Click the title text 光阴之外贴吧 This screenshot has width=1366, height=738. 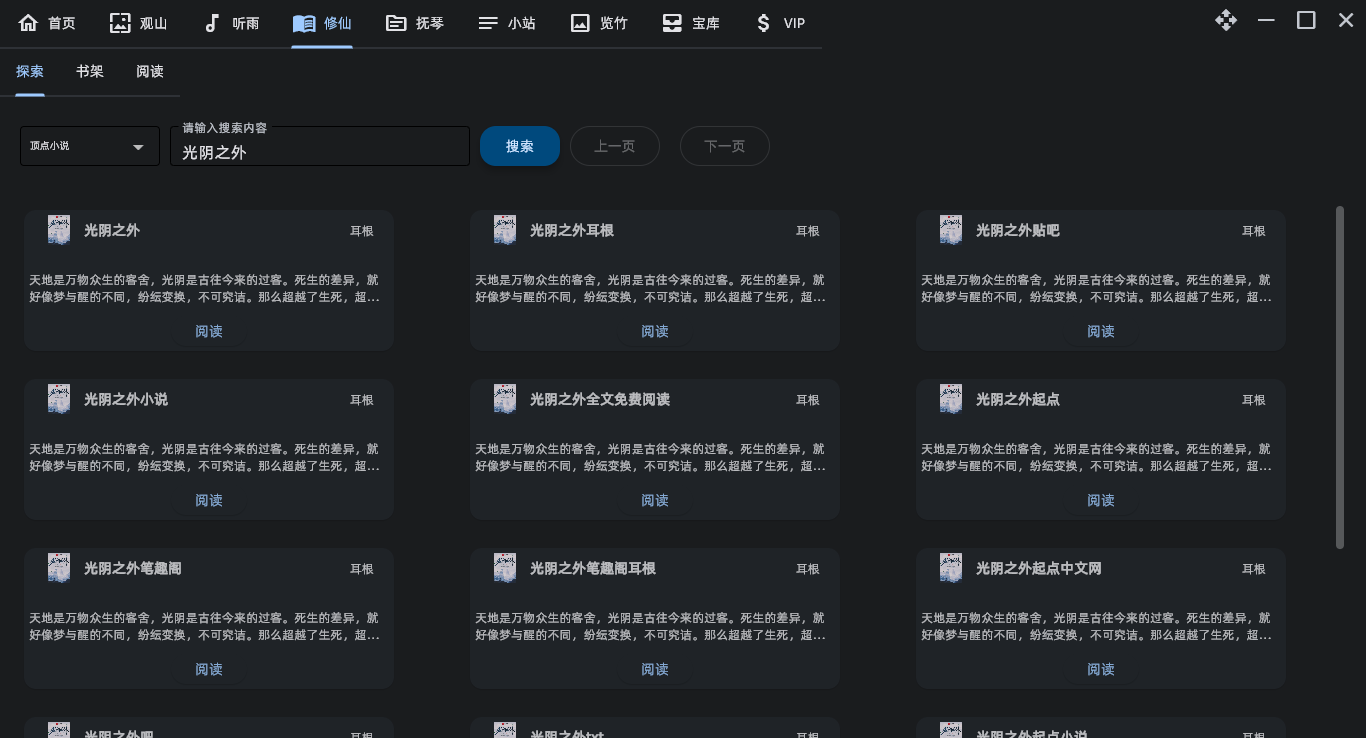[1018, 230]
